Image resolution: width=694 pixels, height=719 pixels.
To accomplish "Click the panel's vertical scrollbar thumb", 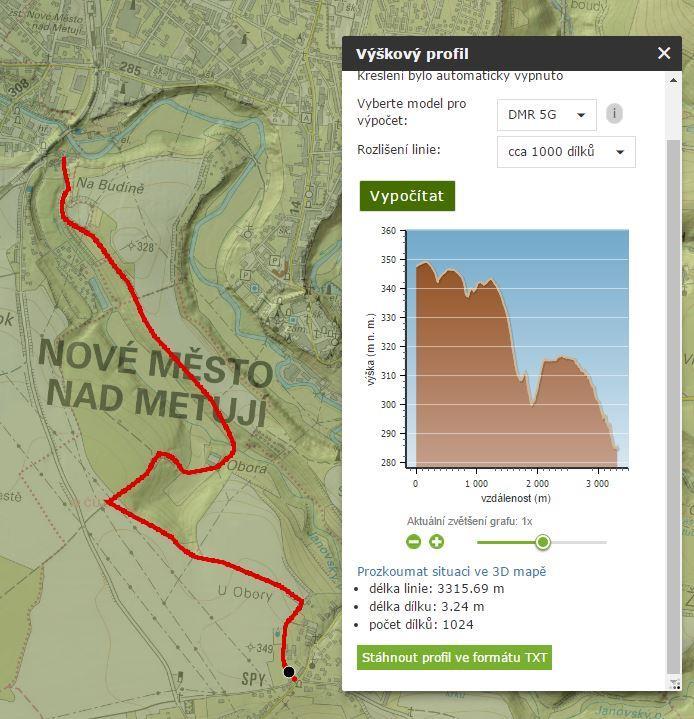I will pos(674,400).
